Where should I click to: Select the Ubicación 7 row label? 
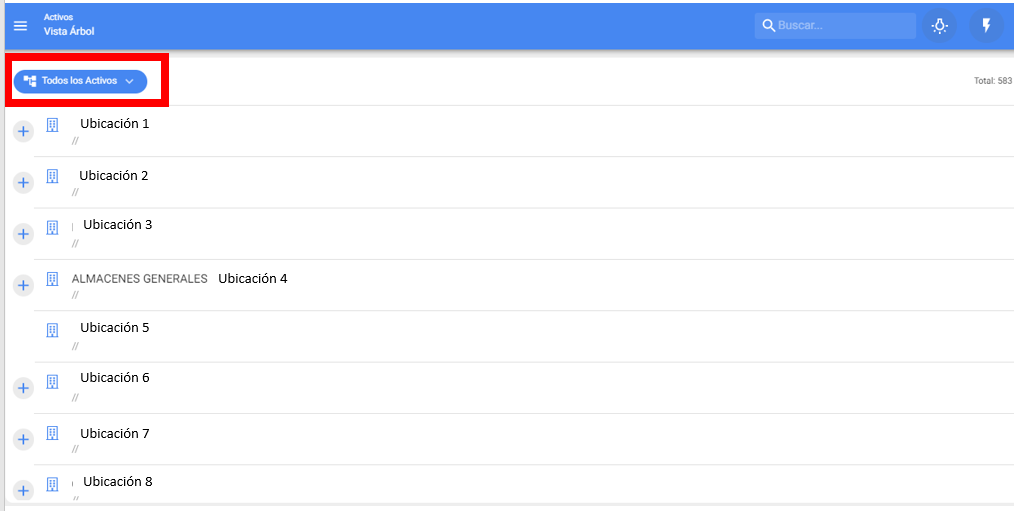click(x=115, y=434)
